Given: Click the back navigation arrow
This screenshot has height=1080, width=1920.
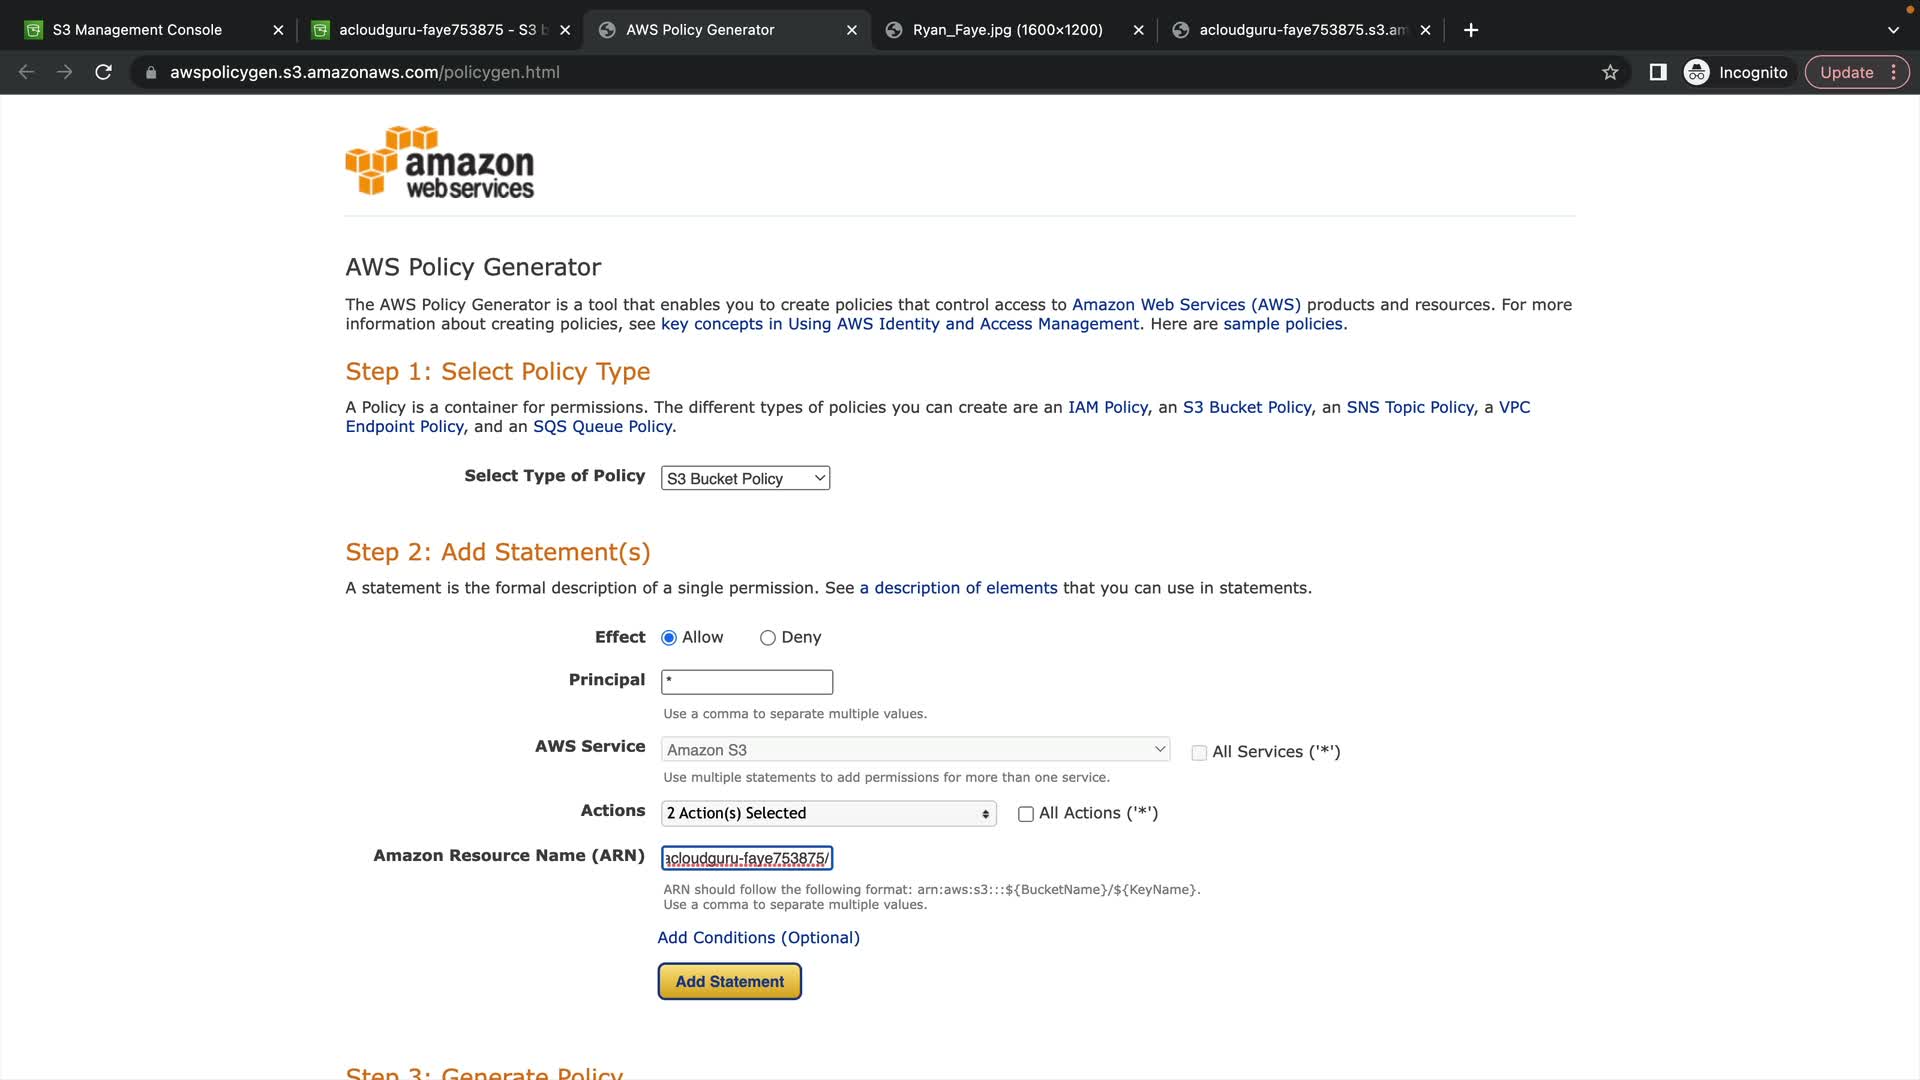Looking at the screenshot, I should point(27,72).
